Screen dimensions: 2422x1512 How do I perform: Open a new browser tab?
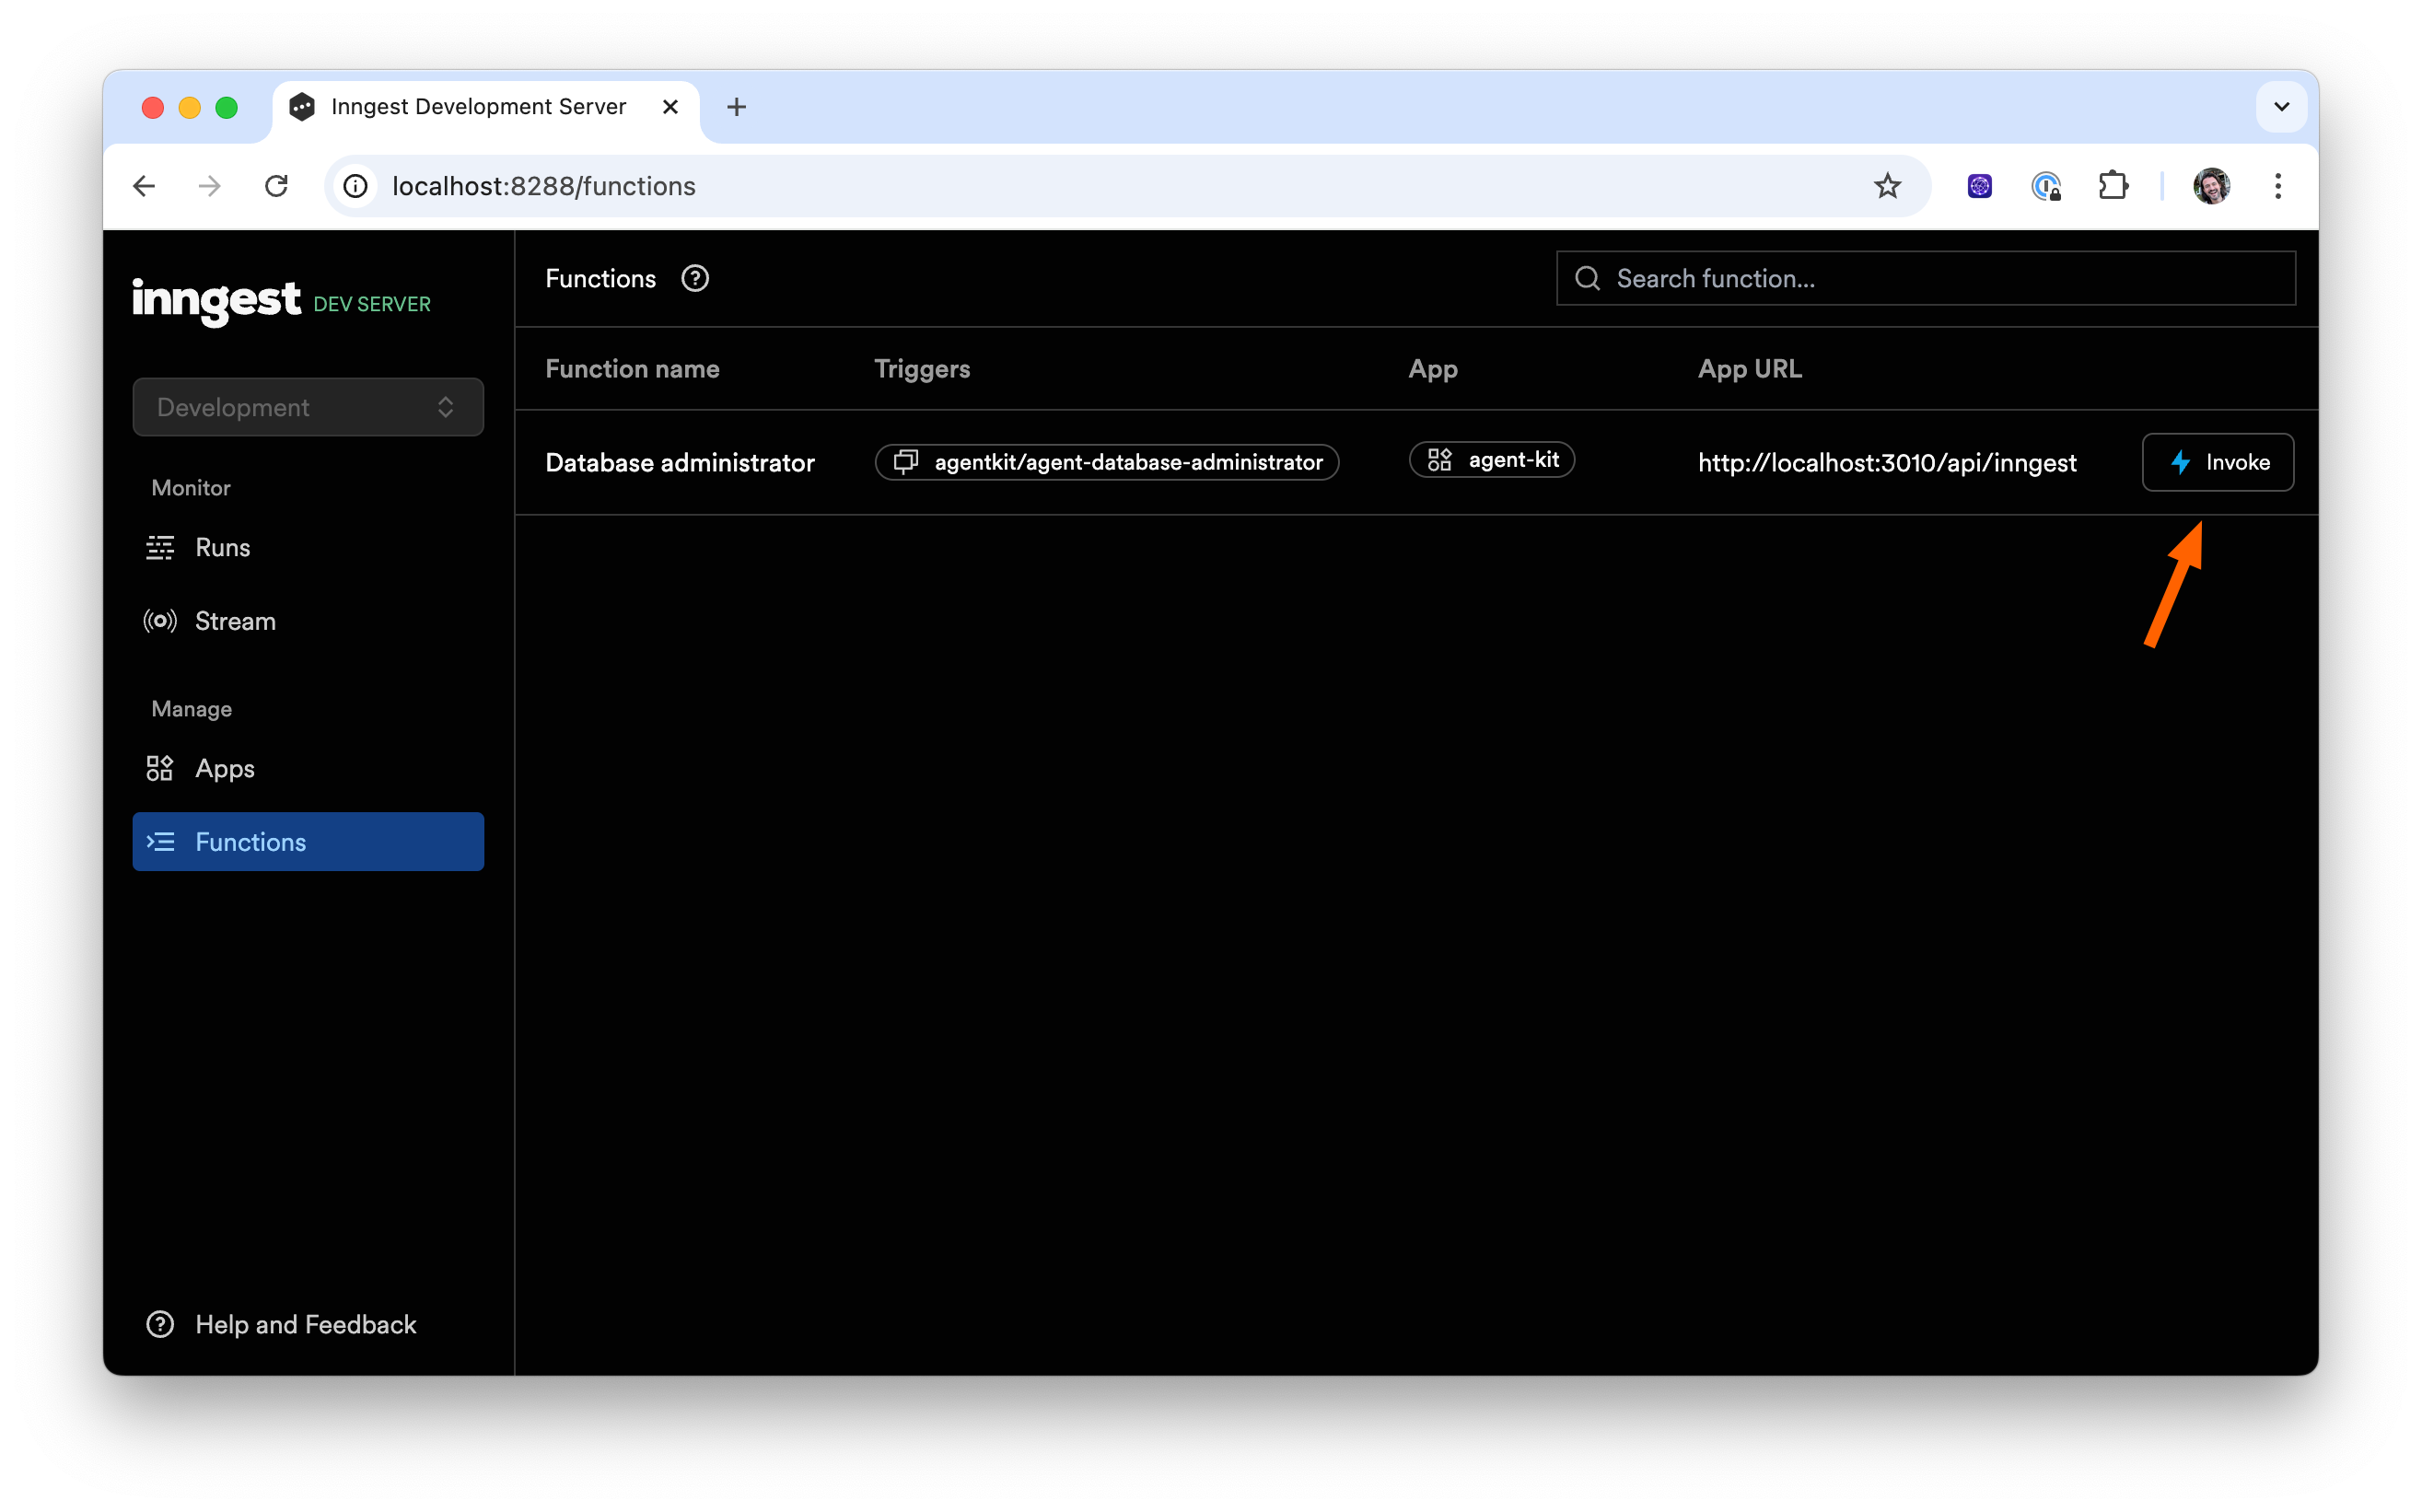click(x=737, y=106)
